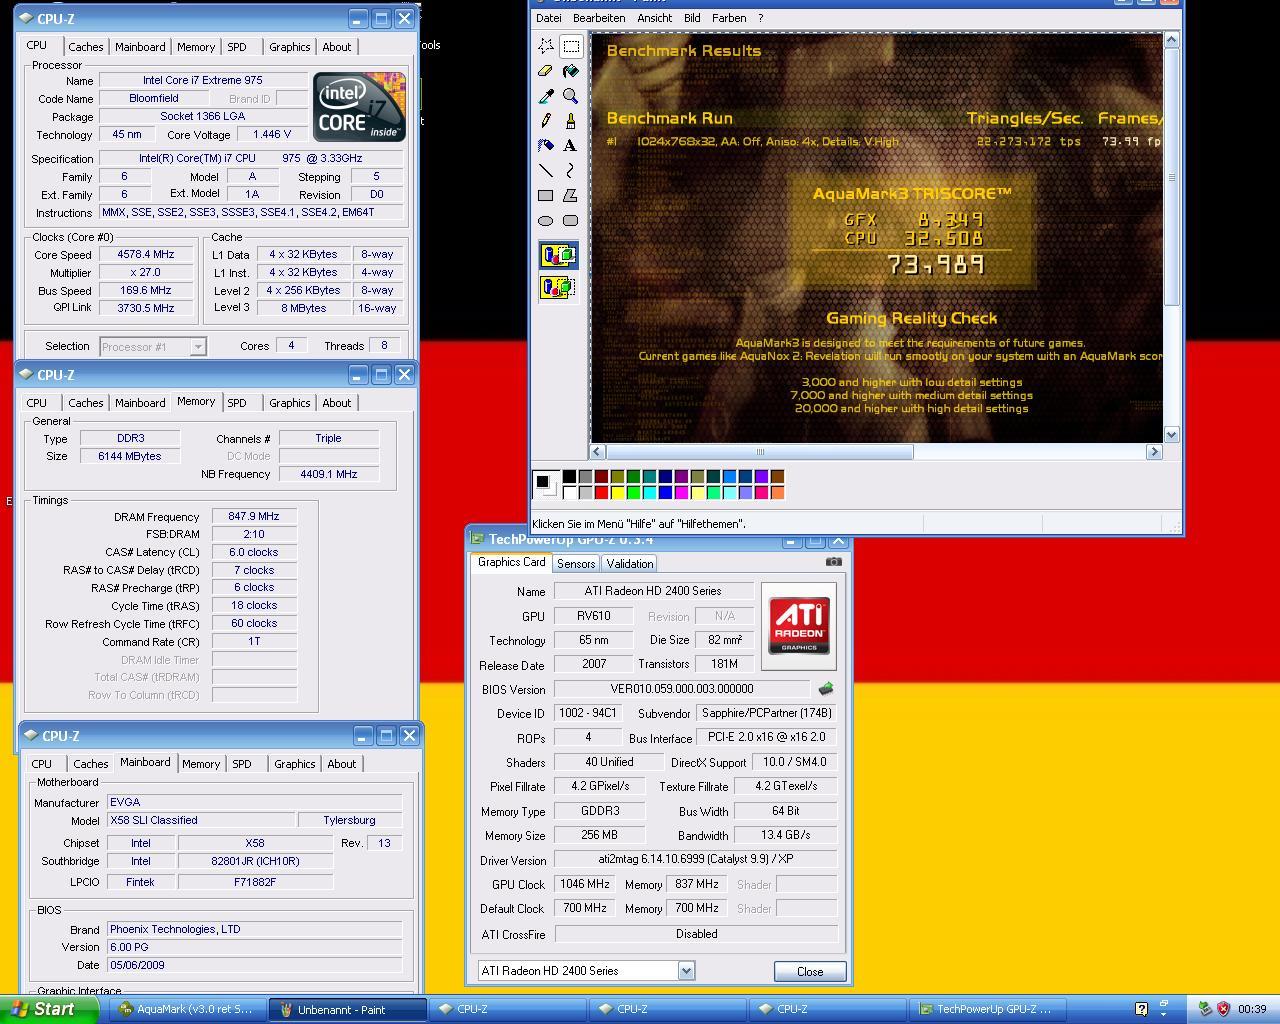Image resolution: width=1280 pixels, height=1024 pixels.
Task: Open Caches tab in top CPU-Z window
Action: 86,47
